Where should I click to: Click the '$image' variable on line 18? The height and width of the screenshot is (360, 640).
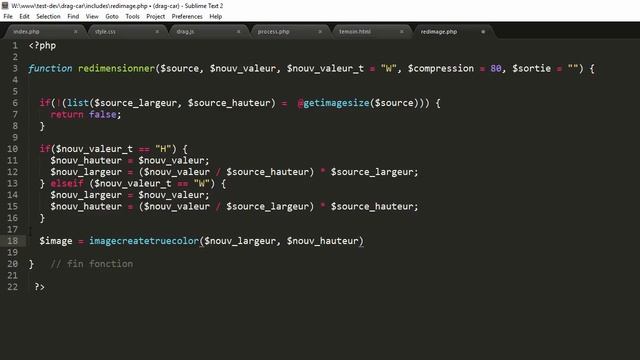coord(56,241)
